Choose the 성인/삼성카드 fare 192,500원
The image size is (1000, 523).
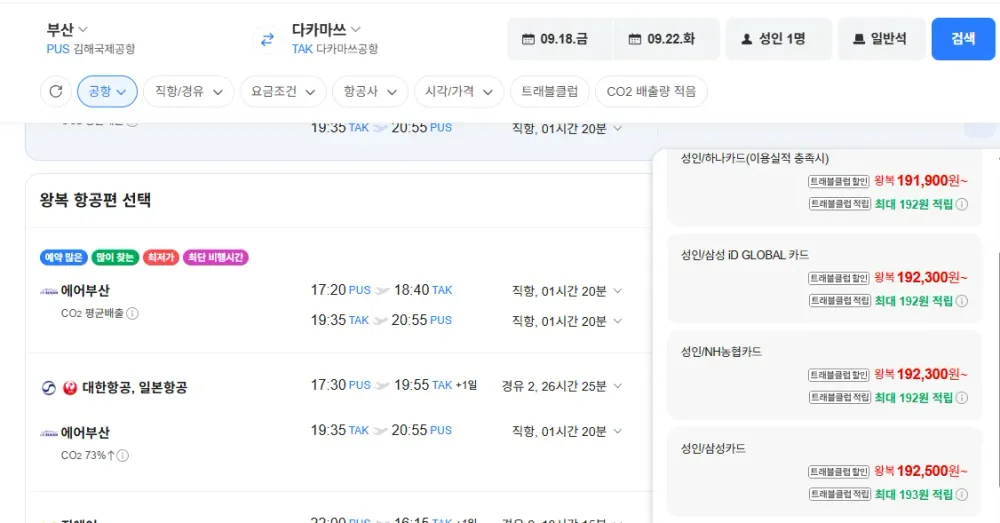click(824, 472)
